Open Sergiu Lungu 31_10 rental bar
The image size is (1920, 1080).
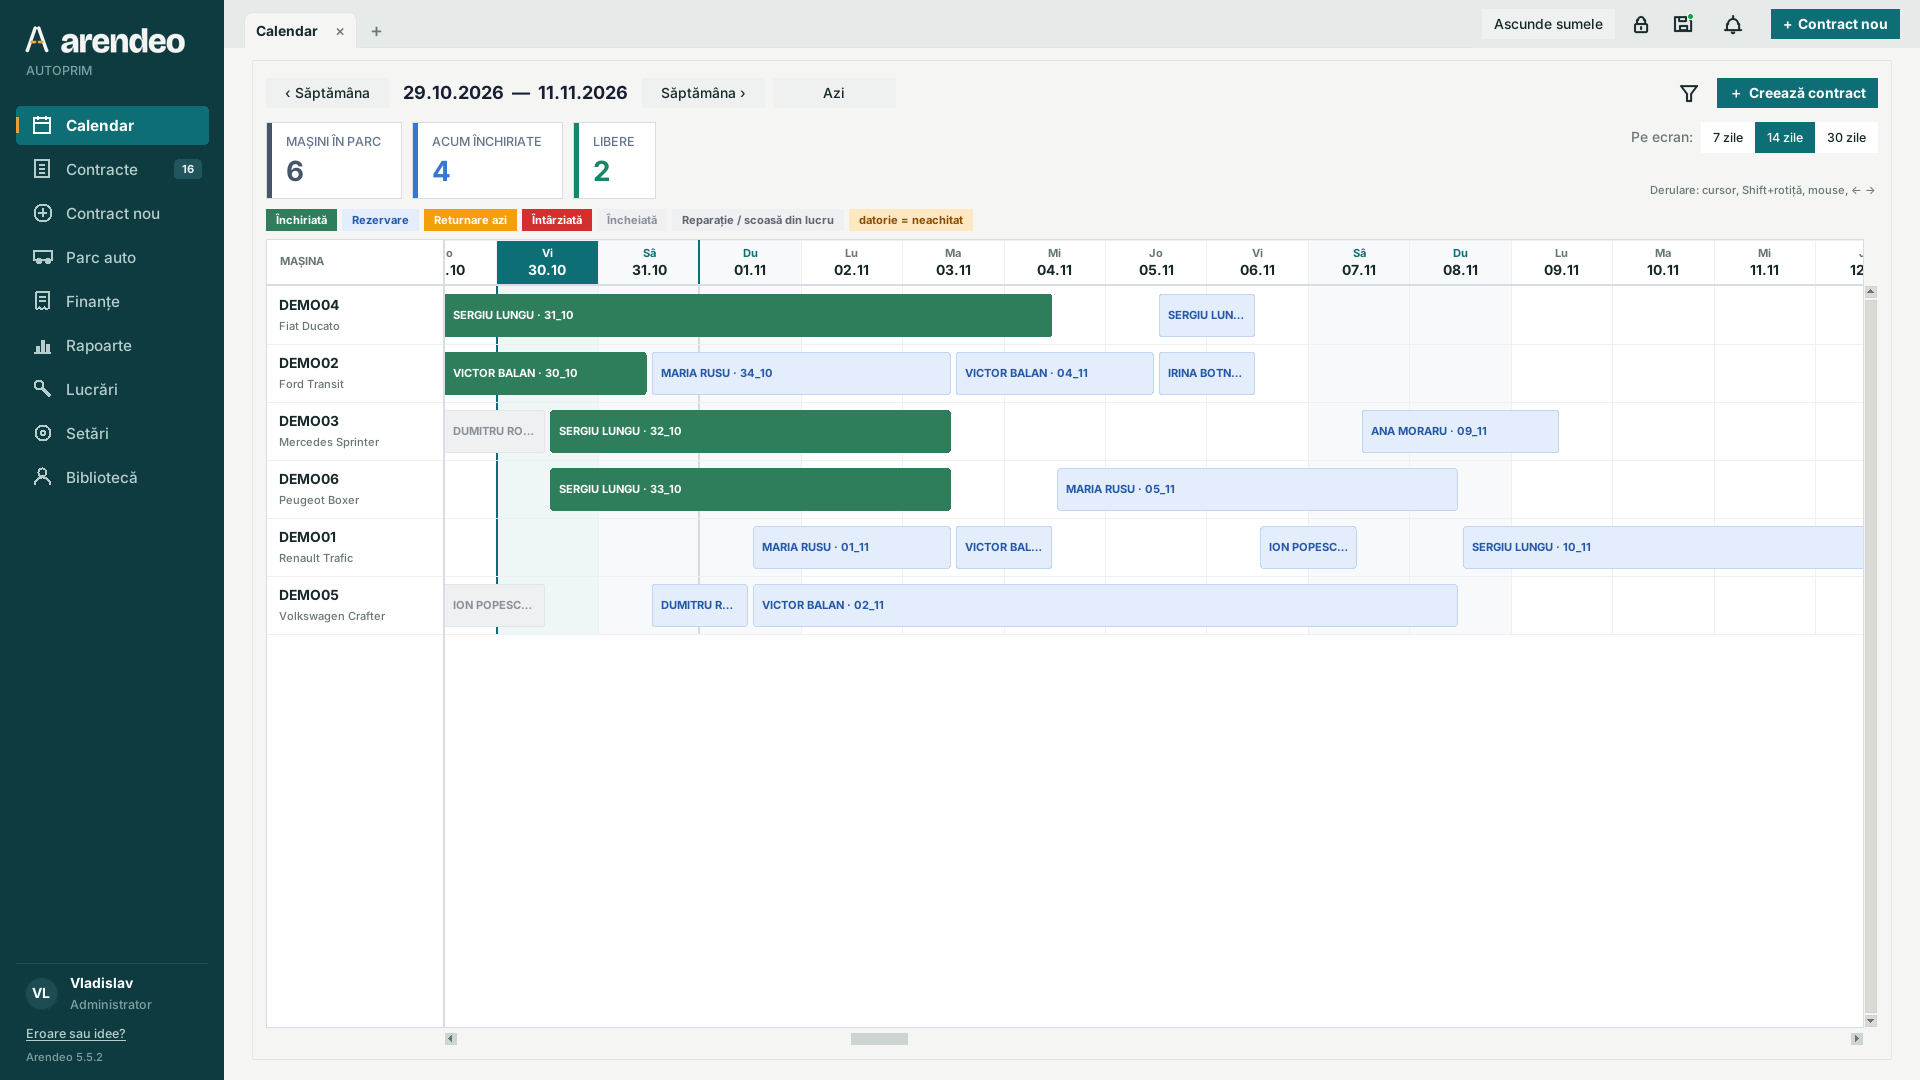[748, 315]
